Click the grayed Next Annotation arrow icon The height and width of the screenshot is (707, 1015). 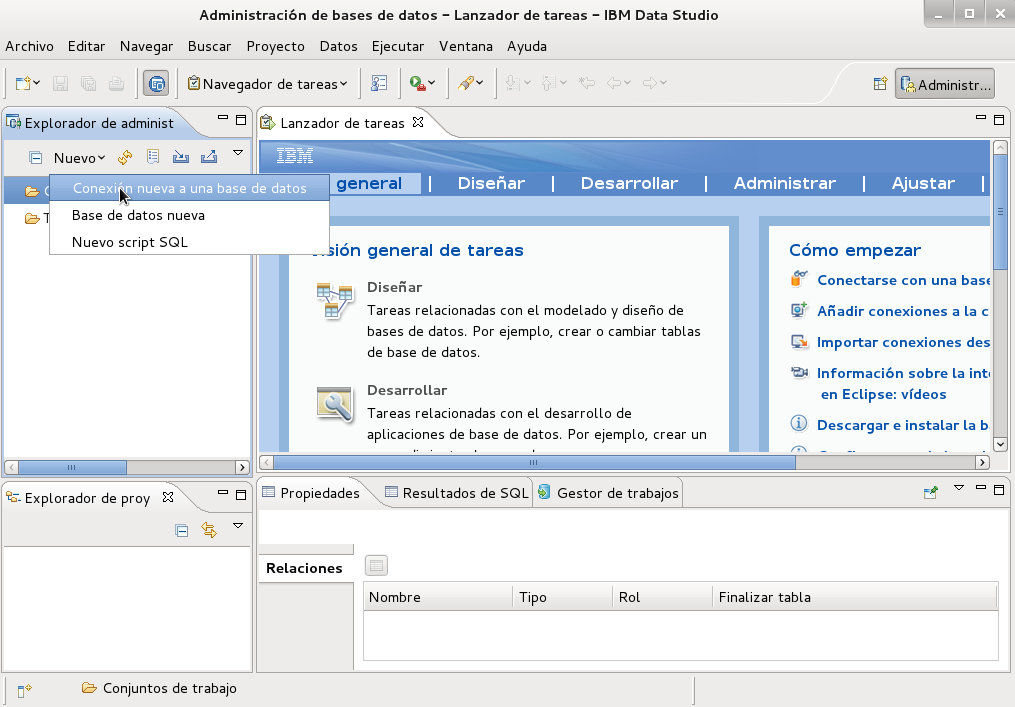coord(511,83)
